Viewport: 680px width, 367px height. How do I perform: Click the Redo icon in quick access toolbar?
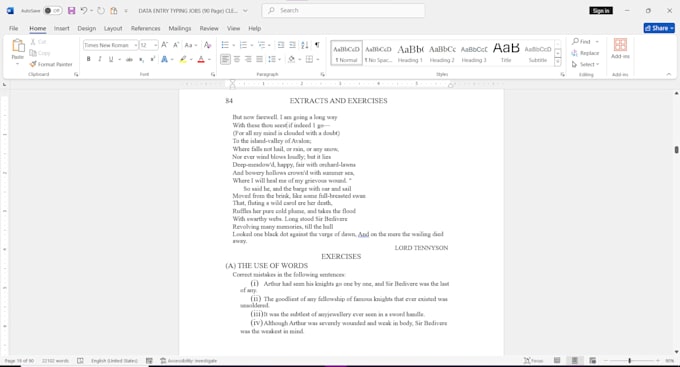101,10
